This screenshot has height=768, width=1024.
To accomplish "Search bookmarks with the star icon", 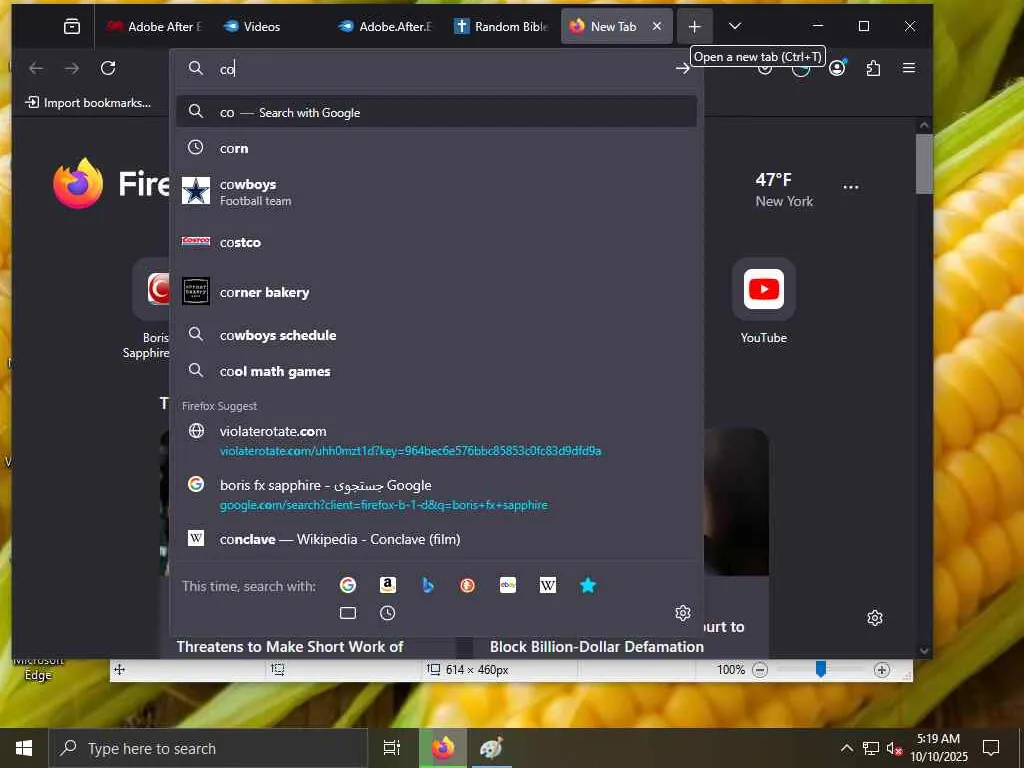I will (x=588, y=585).
